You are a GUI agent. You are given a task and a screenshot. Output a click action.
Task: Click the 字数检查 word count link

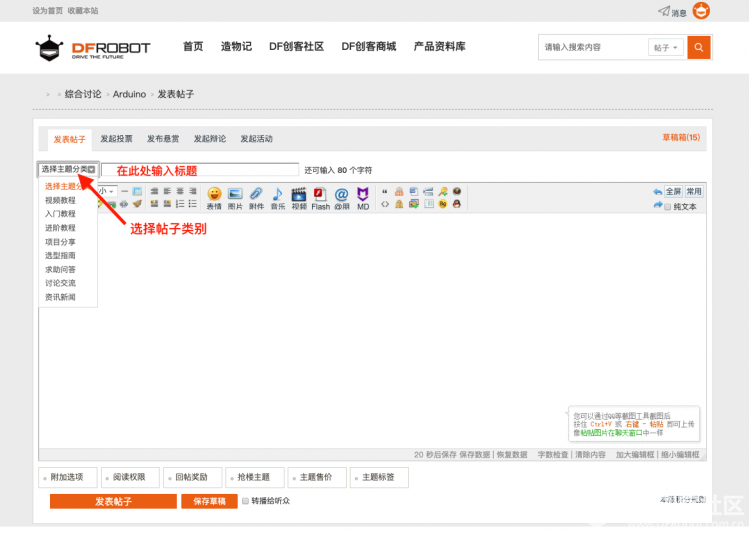click(x=553, y=455)
